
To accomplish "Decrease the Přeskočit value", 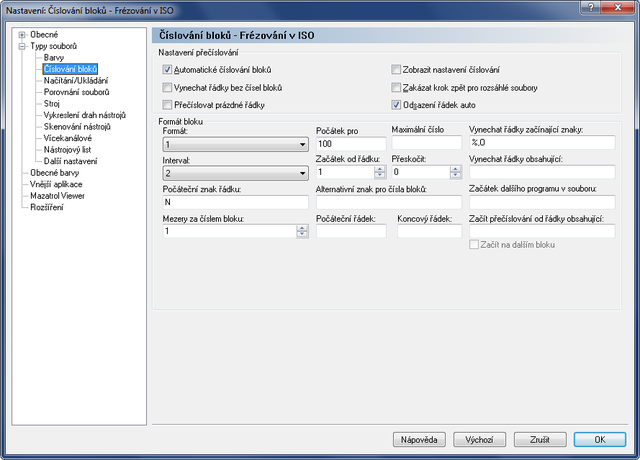I will (x=455, y=176).
